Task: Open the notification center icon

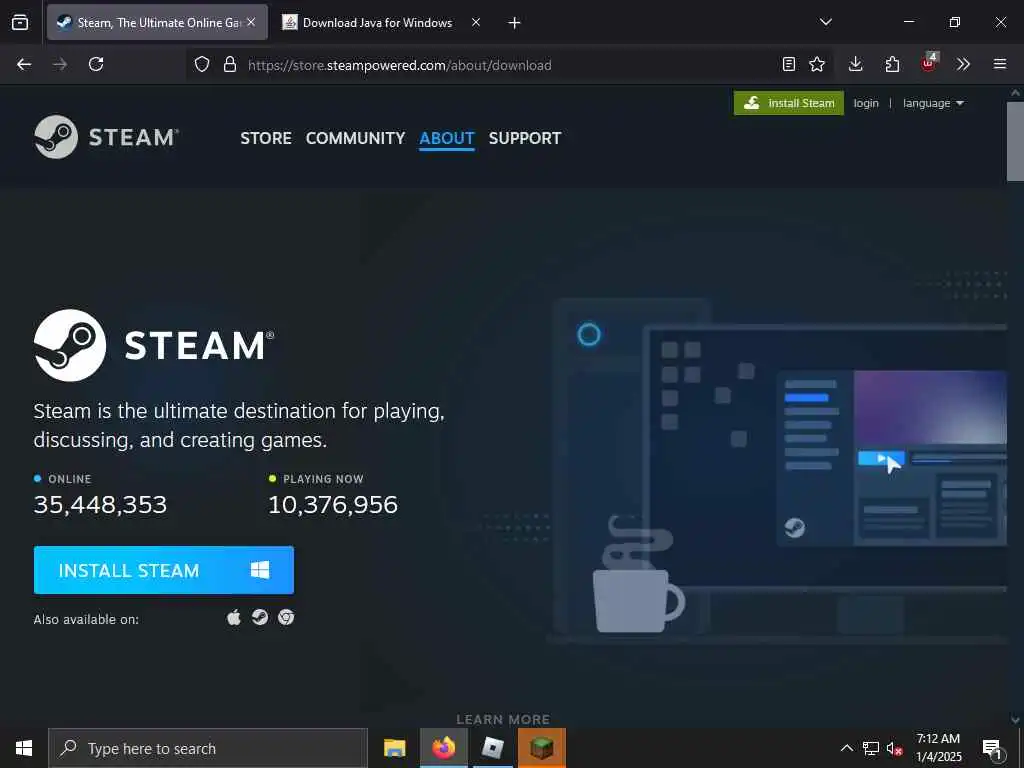Action: point(992,749)
